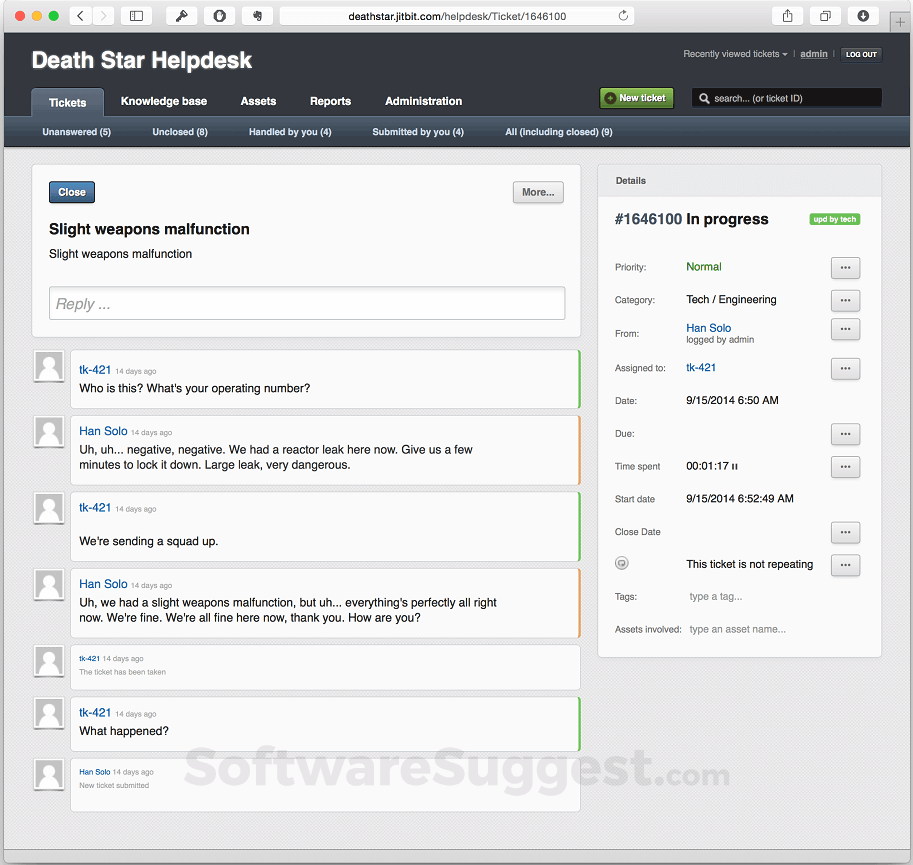Edit the Category field using the ellipsis icon
Screen dimensions: 913x865
click(845, 300)
